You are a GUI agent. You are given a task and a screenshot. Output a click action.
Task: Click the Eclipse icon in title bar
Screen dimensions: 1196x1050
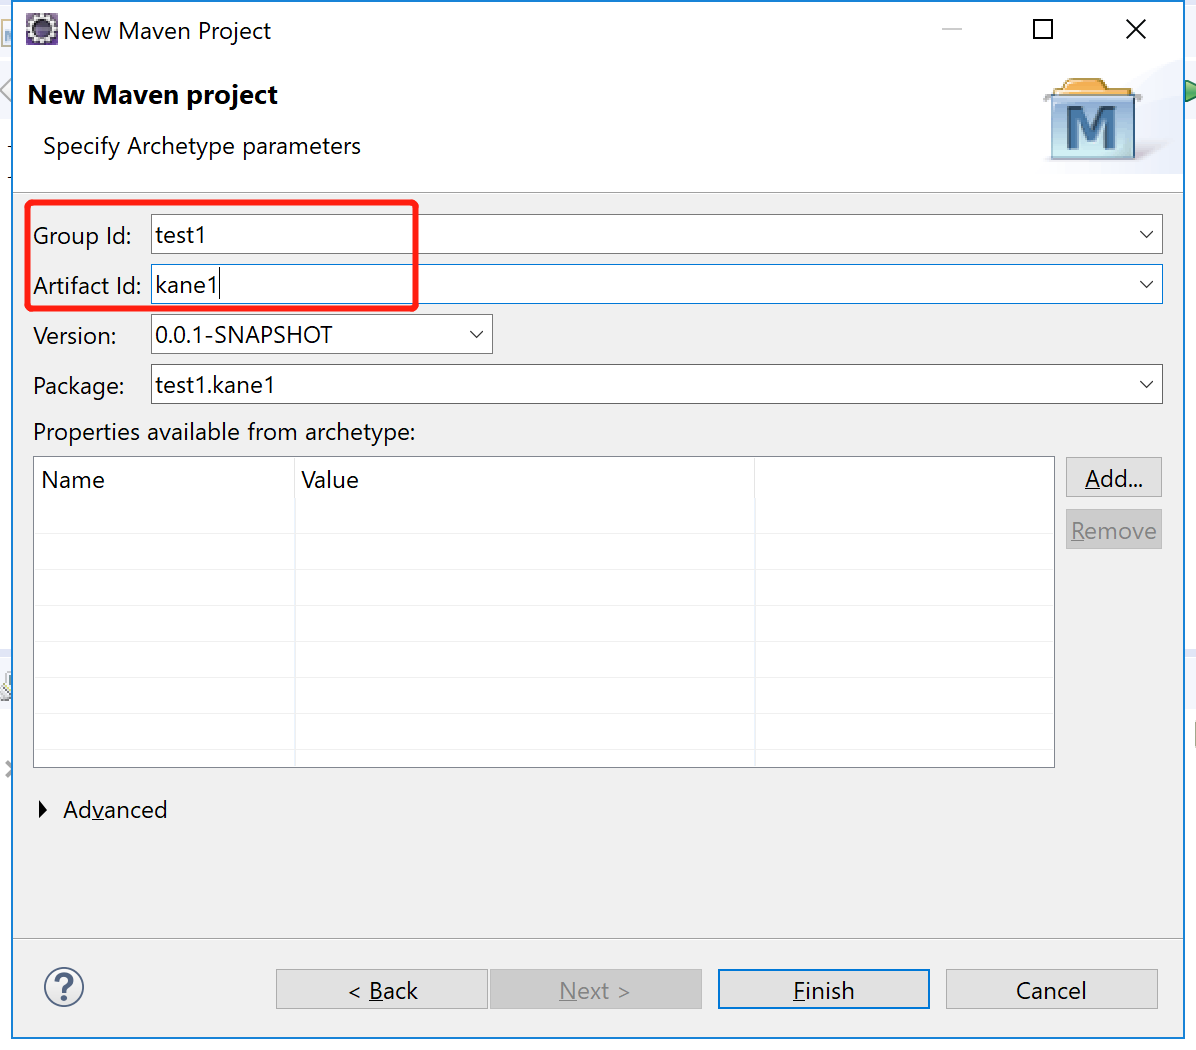[x=41, y=30]
